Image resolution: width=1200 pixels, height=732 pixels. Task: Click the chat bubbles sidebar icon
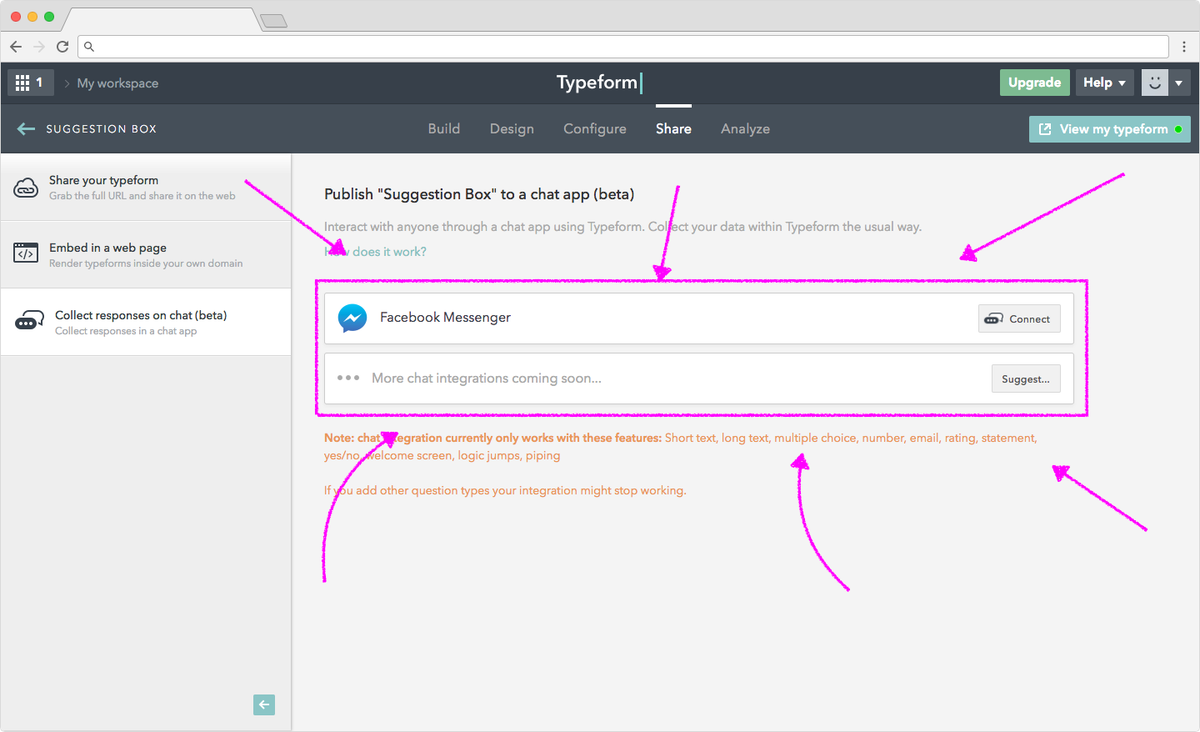[28, 322]
